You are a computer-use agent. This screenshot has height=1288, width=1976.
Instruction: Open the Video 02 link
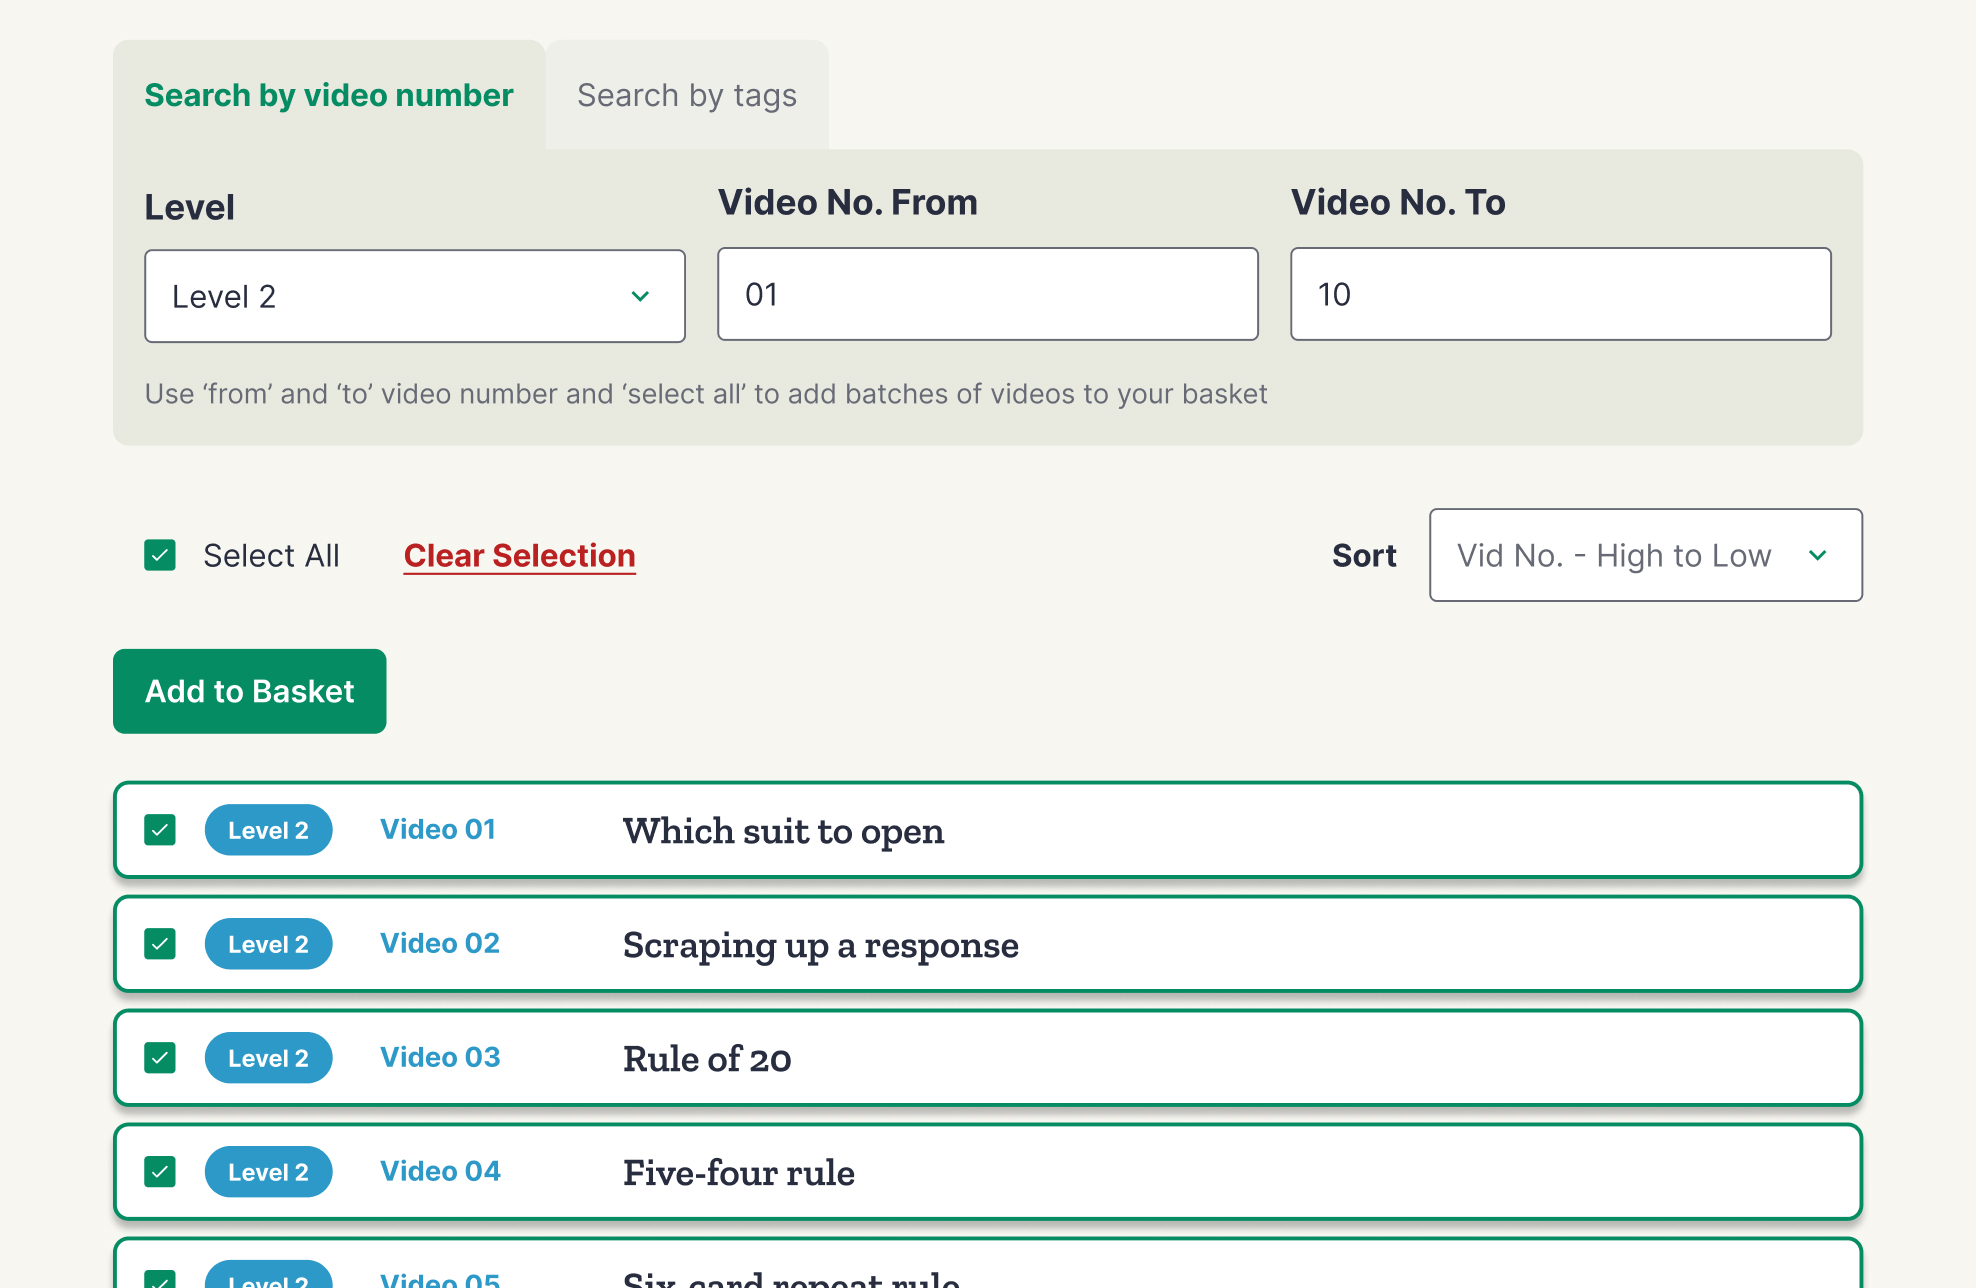[x=439, y=943]
